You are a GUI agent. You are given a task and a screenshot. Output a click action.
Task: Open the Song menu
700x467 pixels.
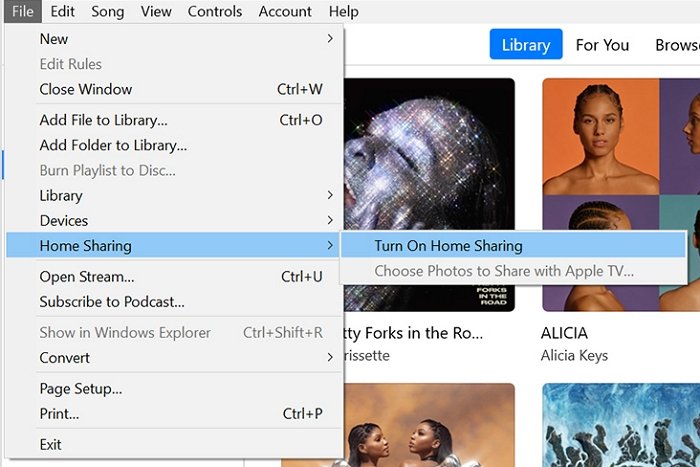(108, 11)
